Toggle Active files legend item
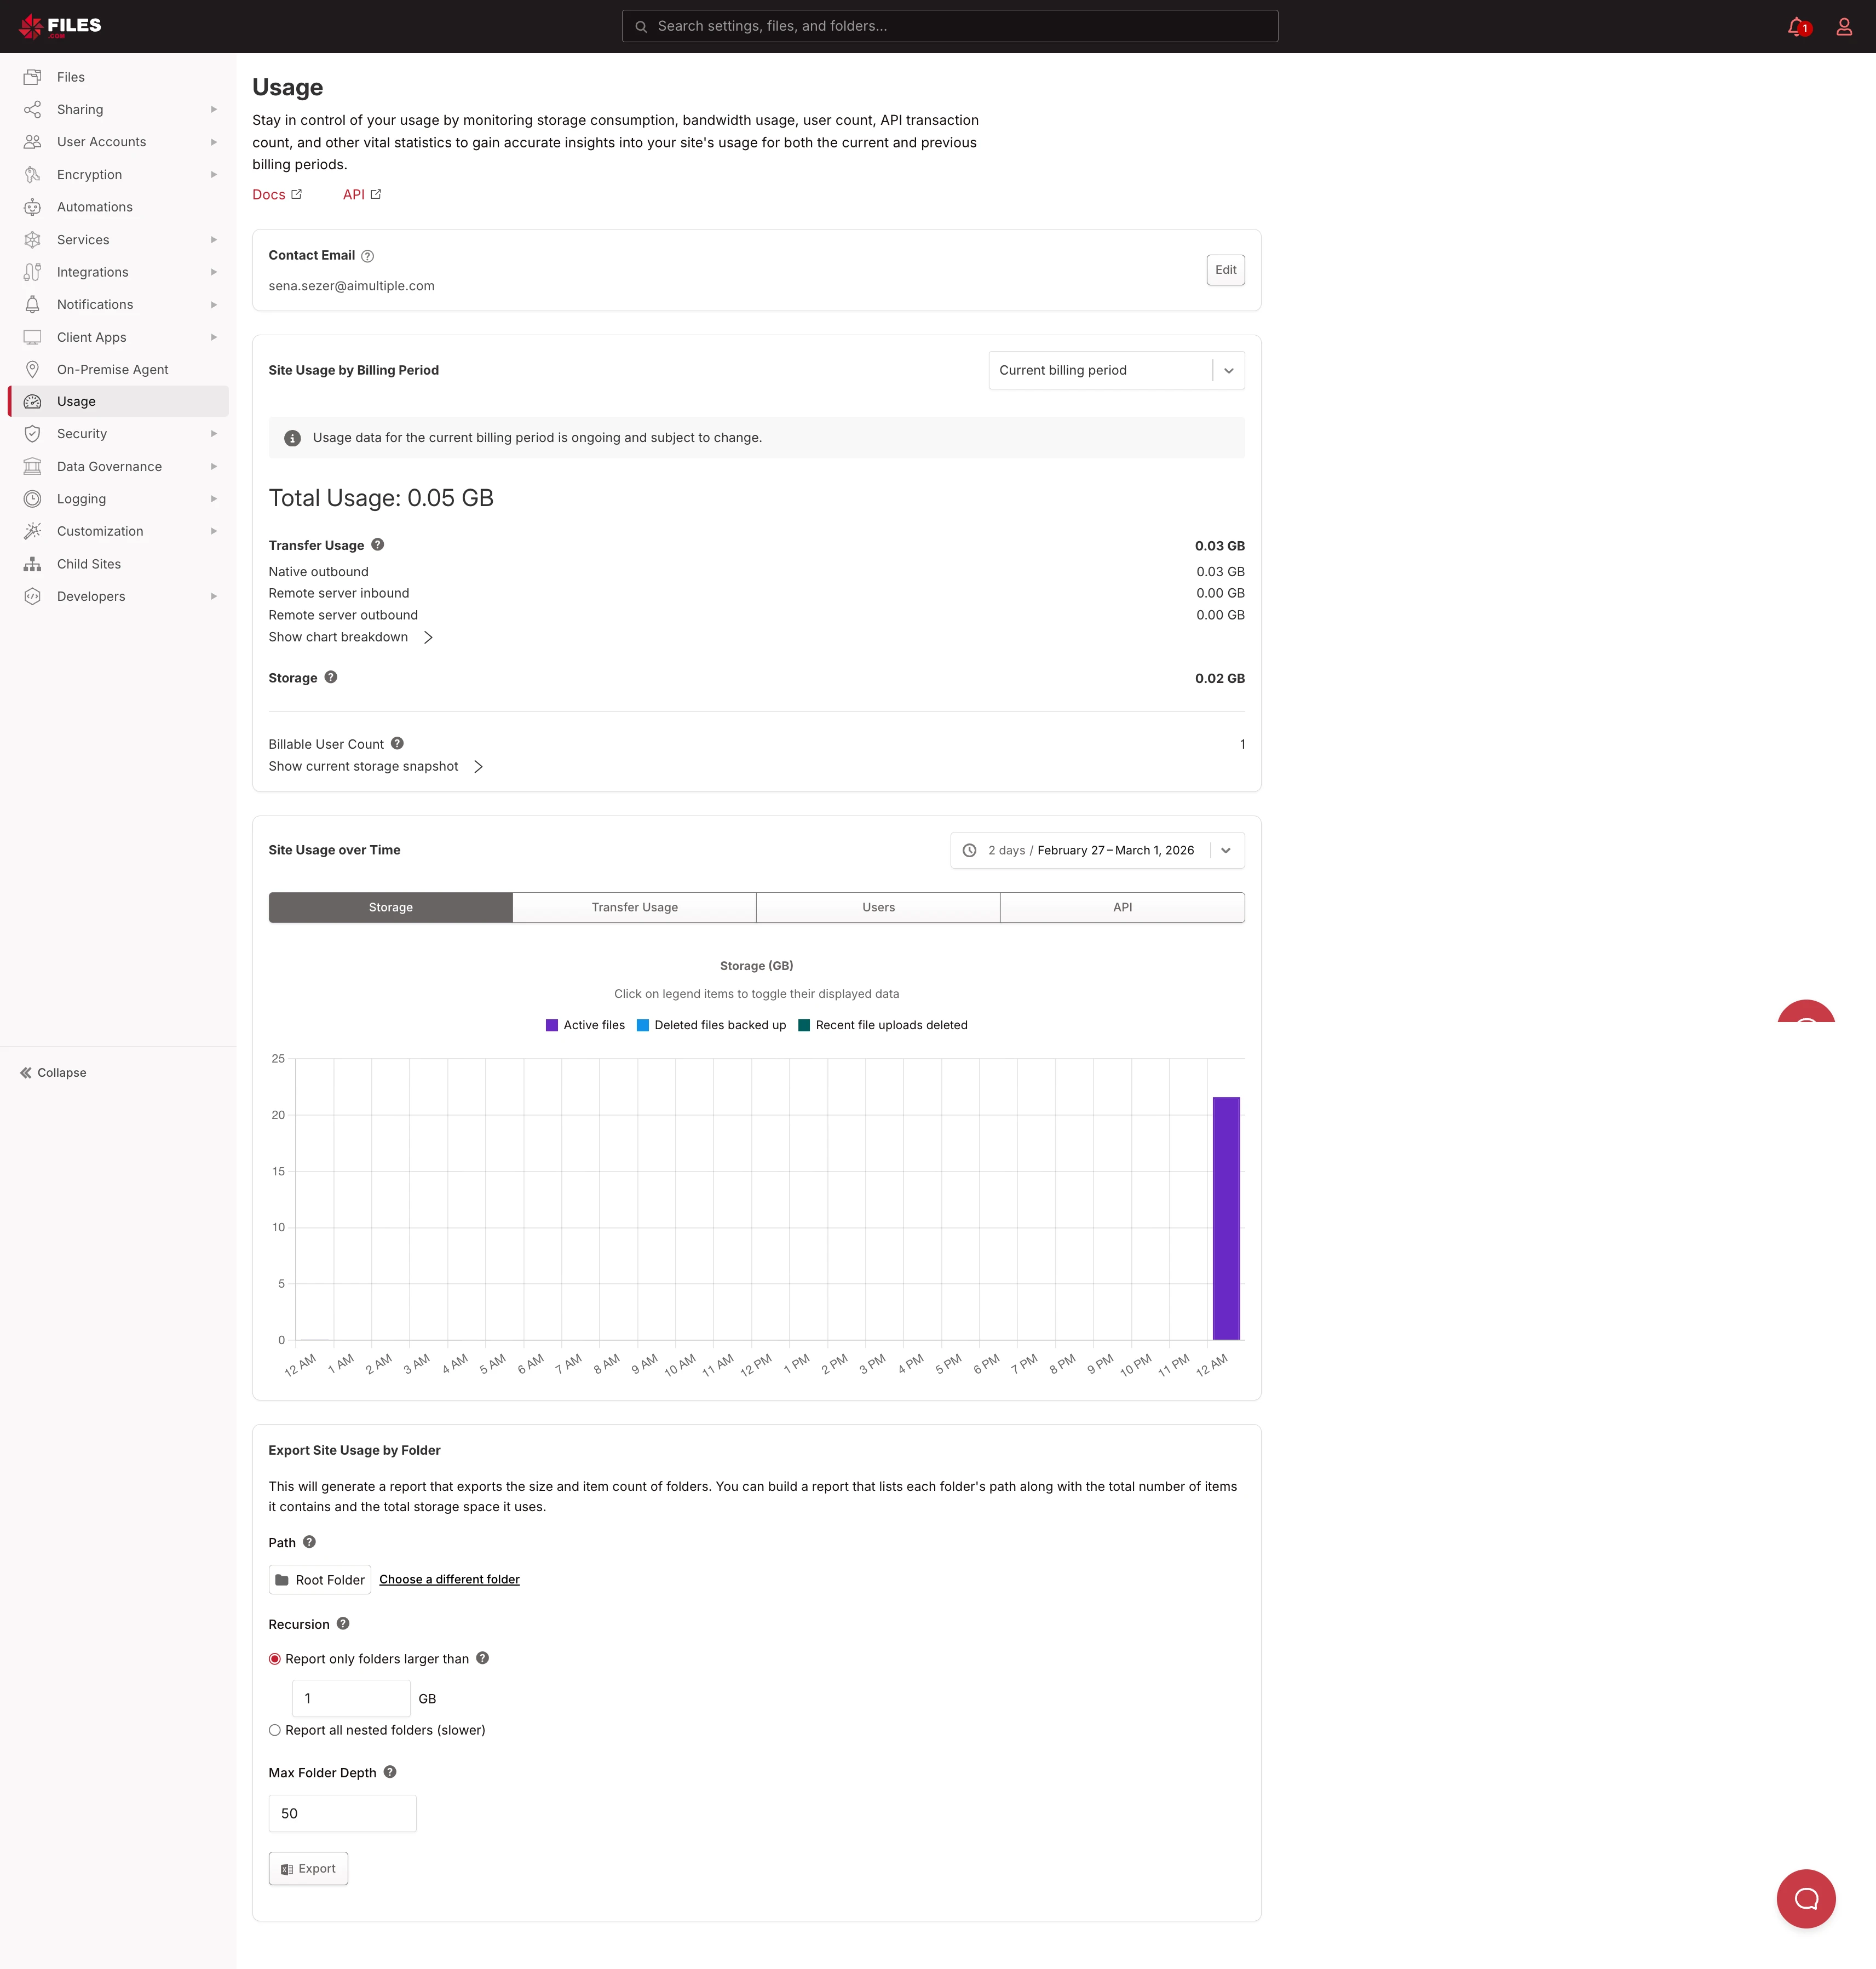 click(585, 1025)
